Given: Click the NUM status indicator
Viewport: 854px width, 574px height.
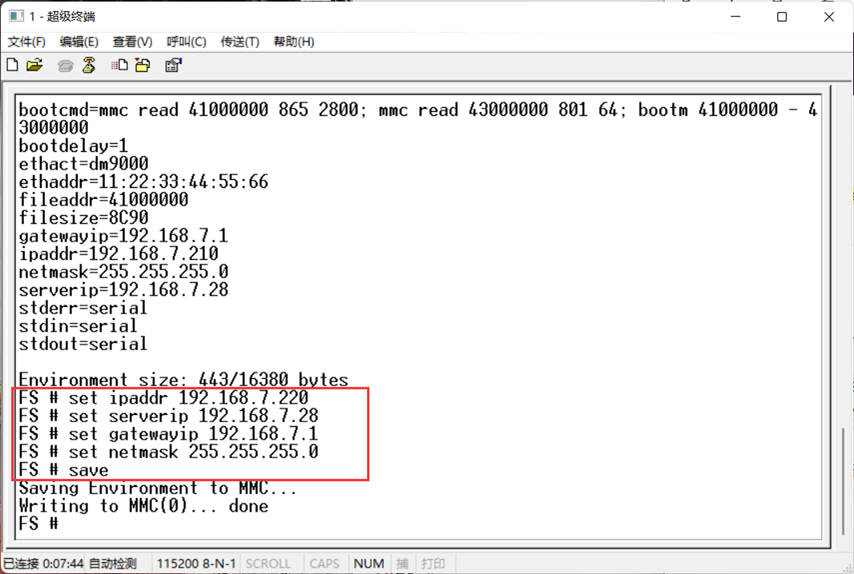Looking at the screenshot, I should 369,563.
